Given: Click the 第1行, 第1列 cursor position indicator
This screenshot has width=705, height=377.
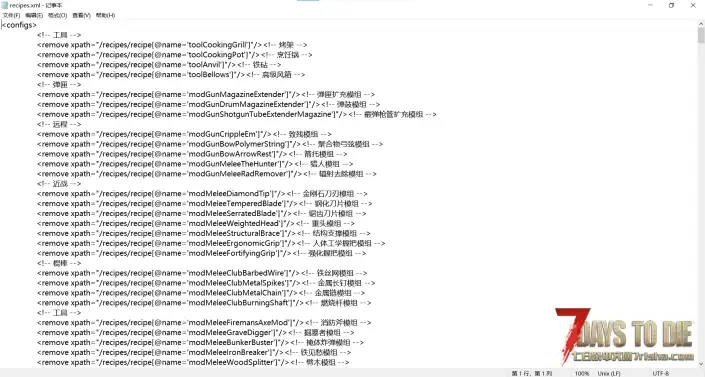Looking at the screenshot, I should 531,373.
